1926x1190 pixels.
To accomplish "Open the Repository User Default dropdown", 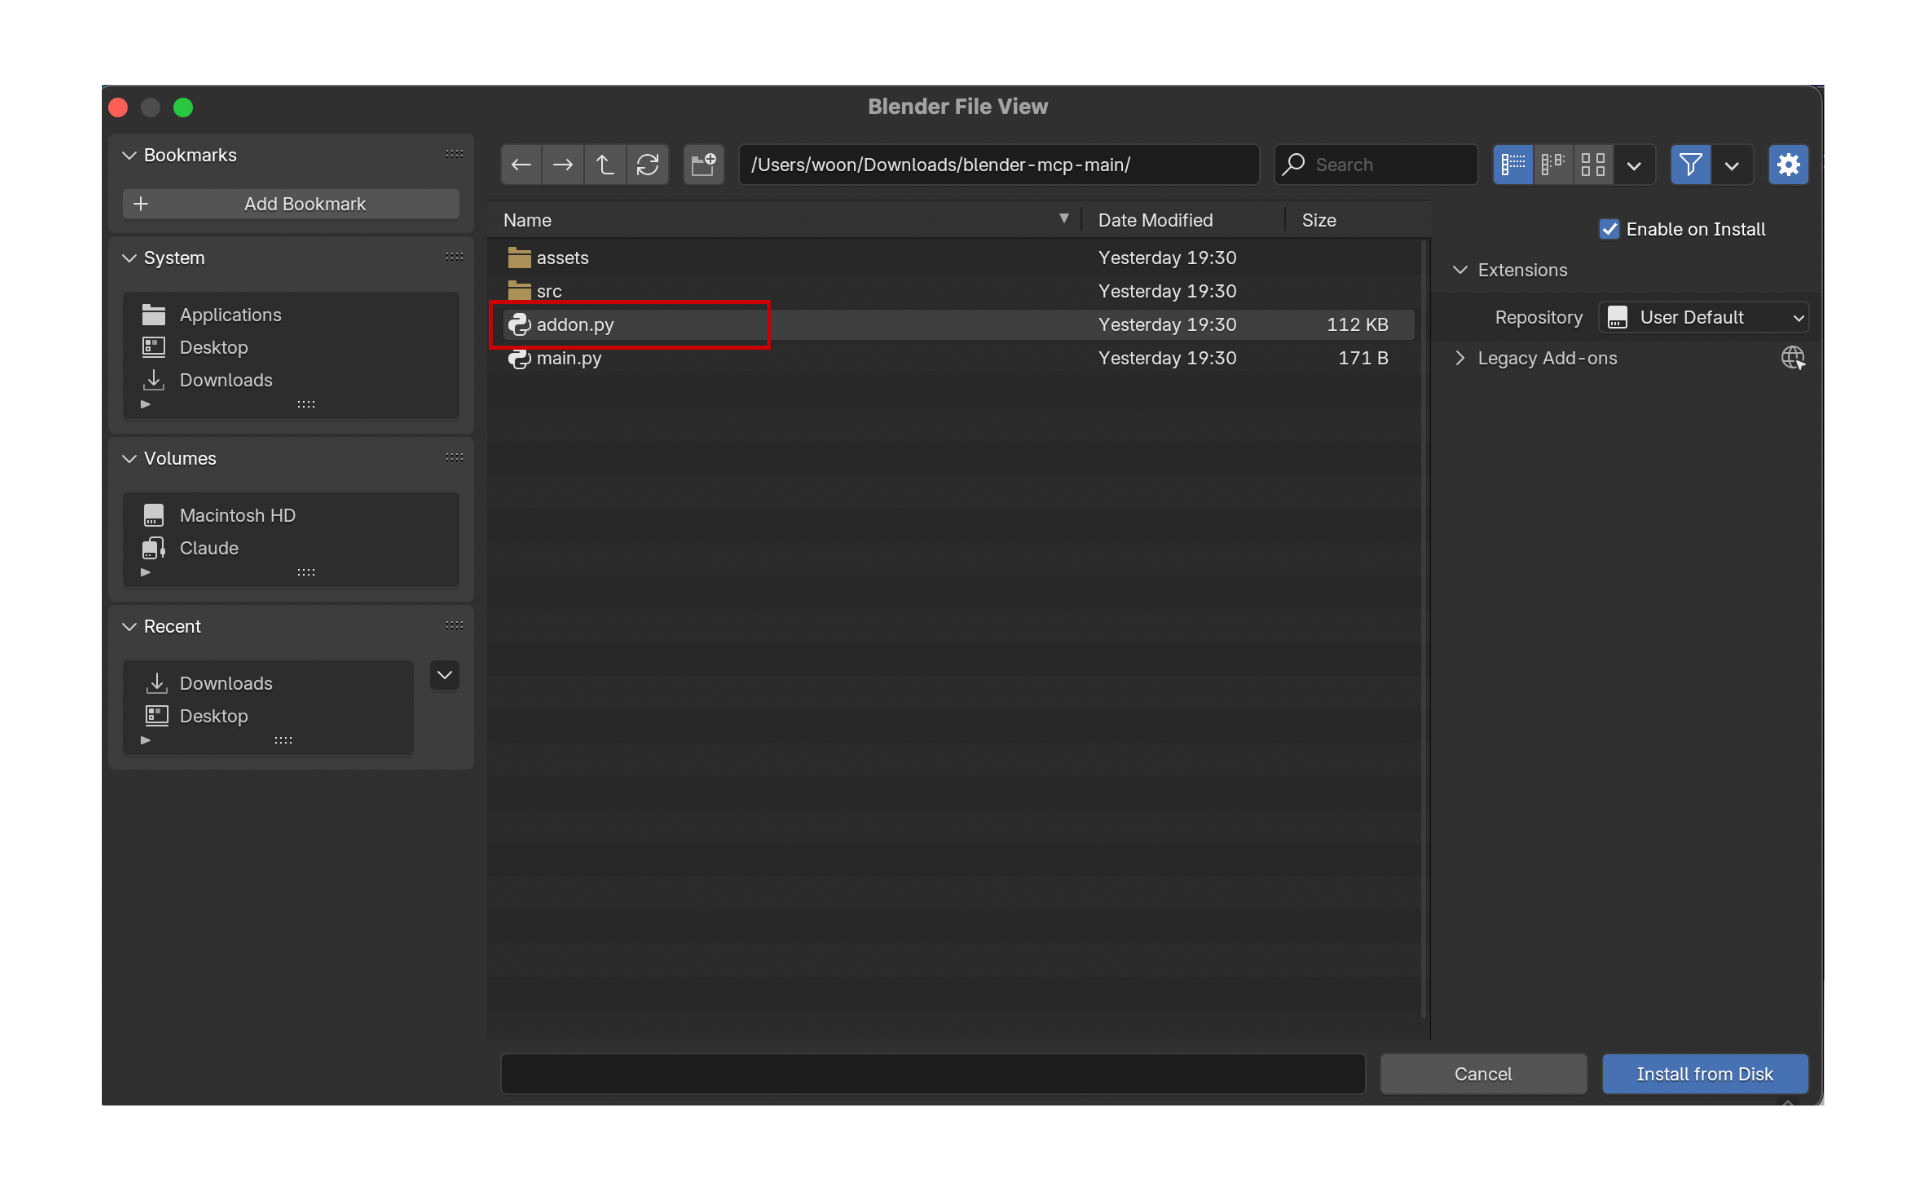I will (x=1703, y=317).
